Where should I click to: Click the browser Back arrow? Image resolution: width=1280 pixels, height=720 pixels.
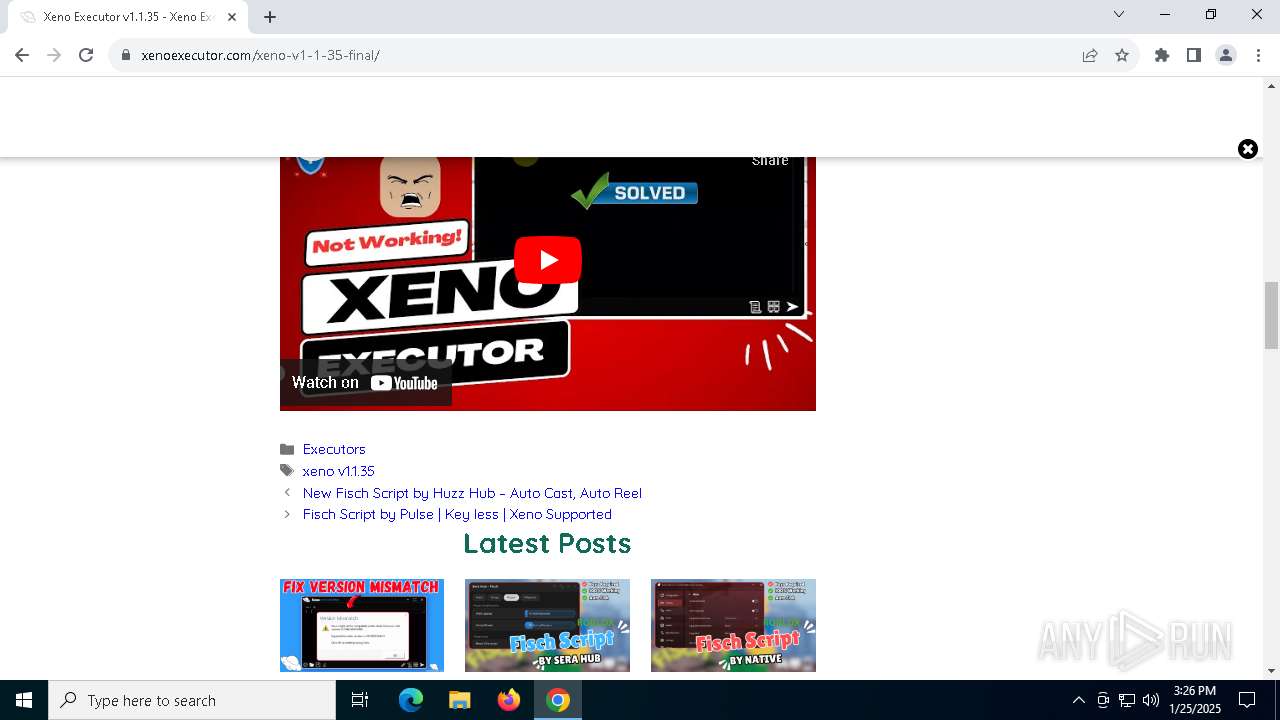tap(22, 55)
